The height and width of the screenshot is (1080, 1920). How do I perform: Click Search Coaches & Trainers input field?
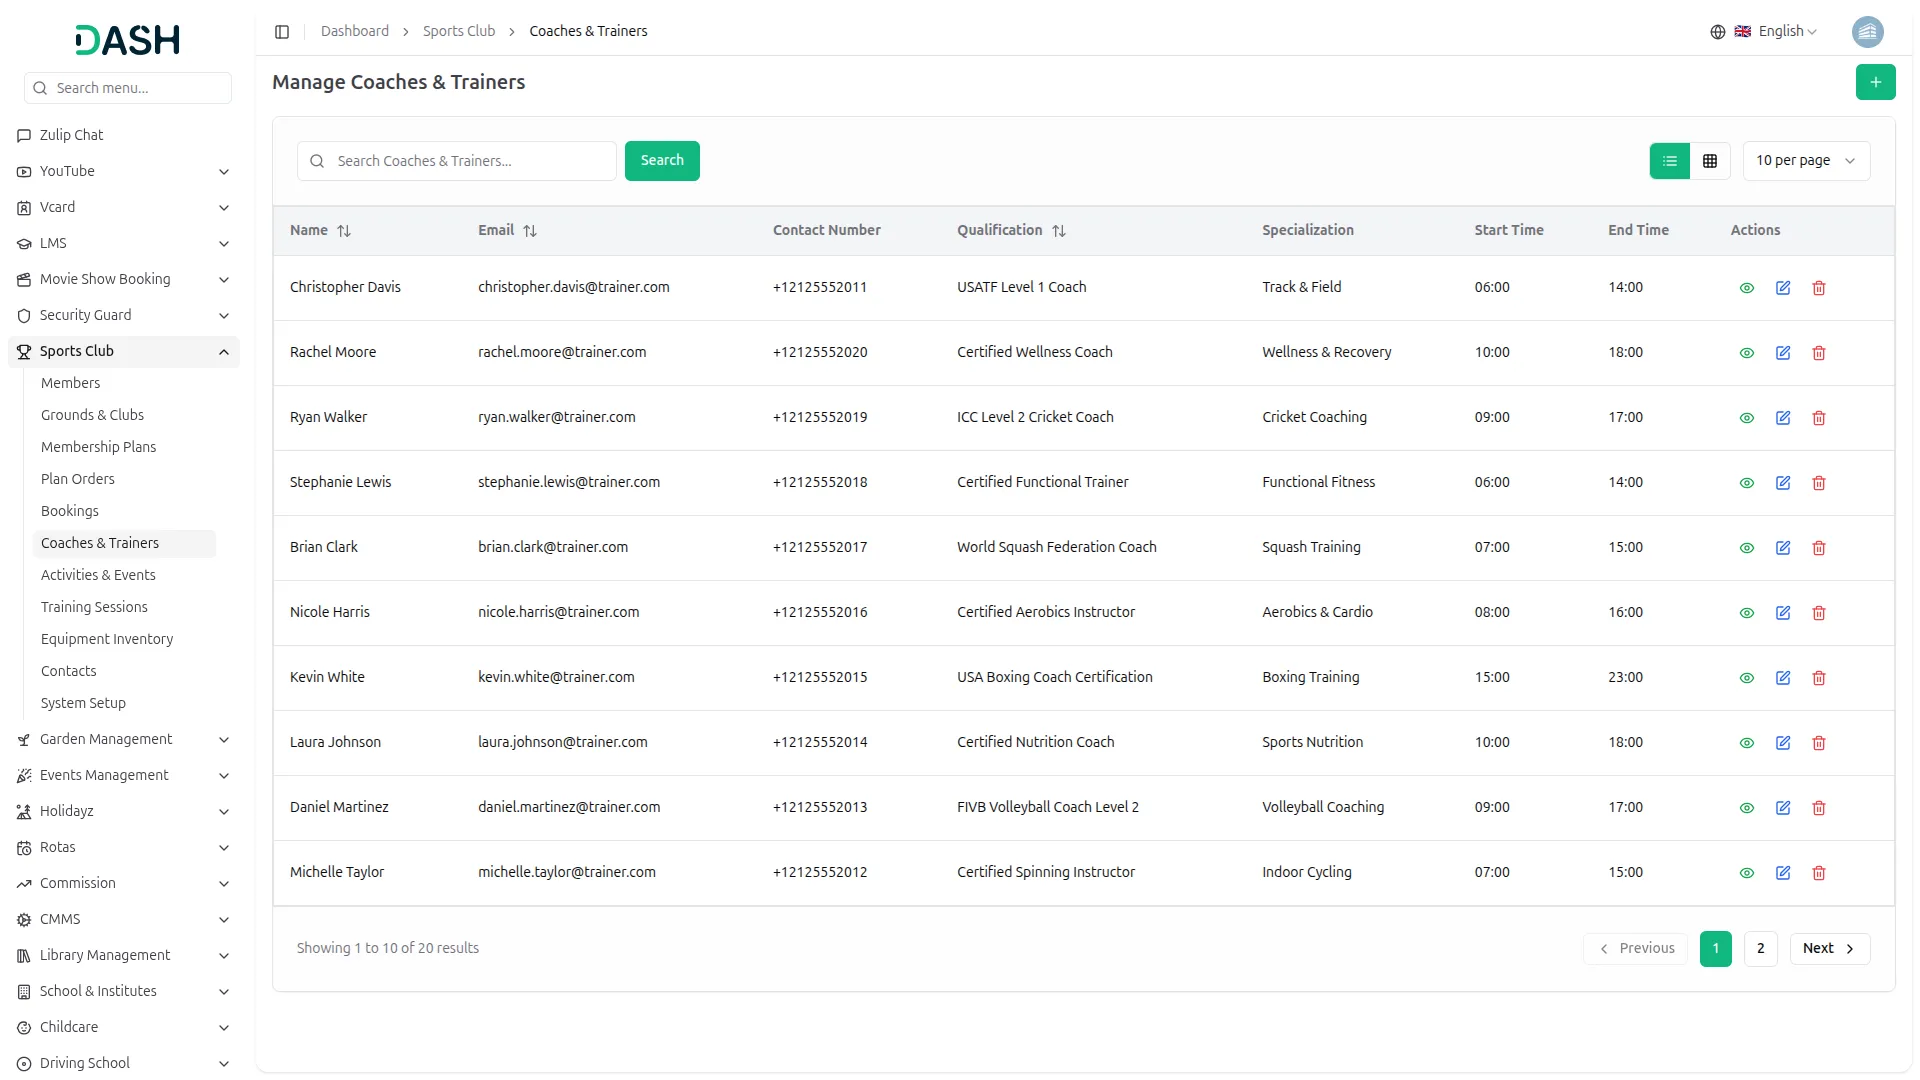[470, 161]
